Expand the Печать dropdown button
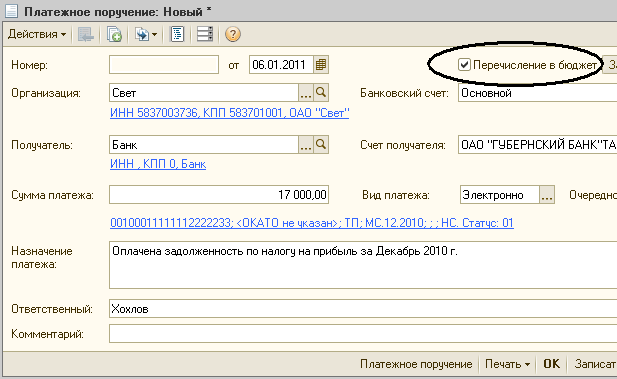 click(507, 364)
